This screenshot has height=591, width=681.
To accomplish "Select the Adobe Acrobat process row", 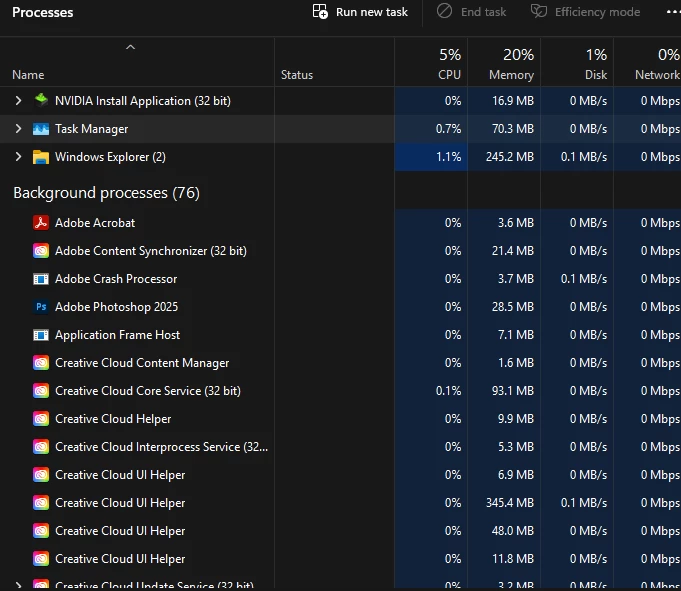I will click(x=340, y=223).
